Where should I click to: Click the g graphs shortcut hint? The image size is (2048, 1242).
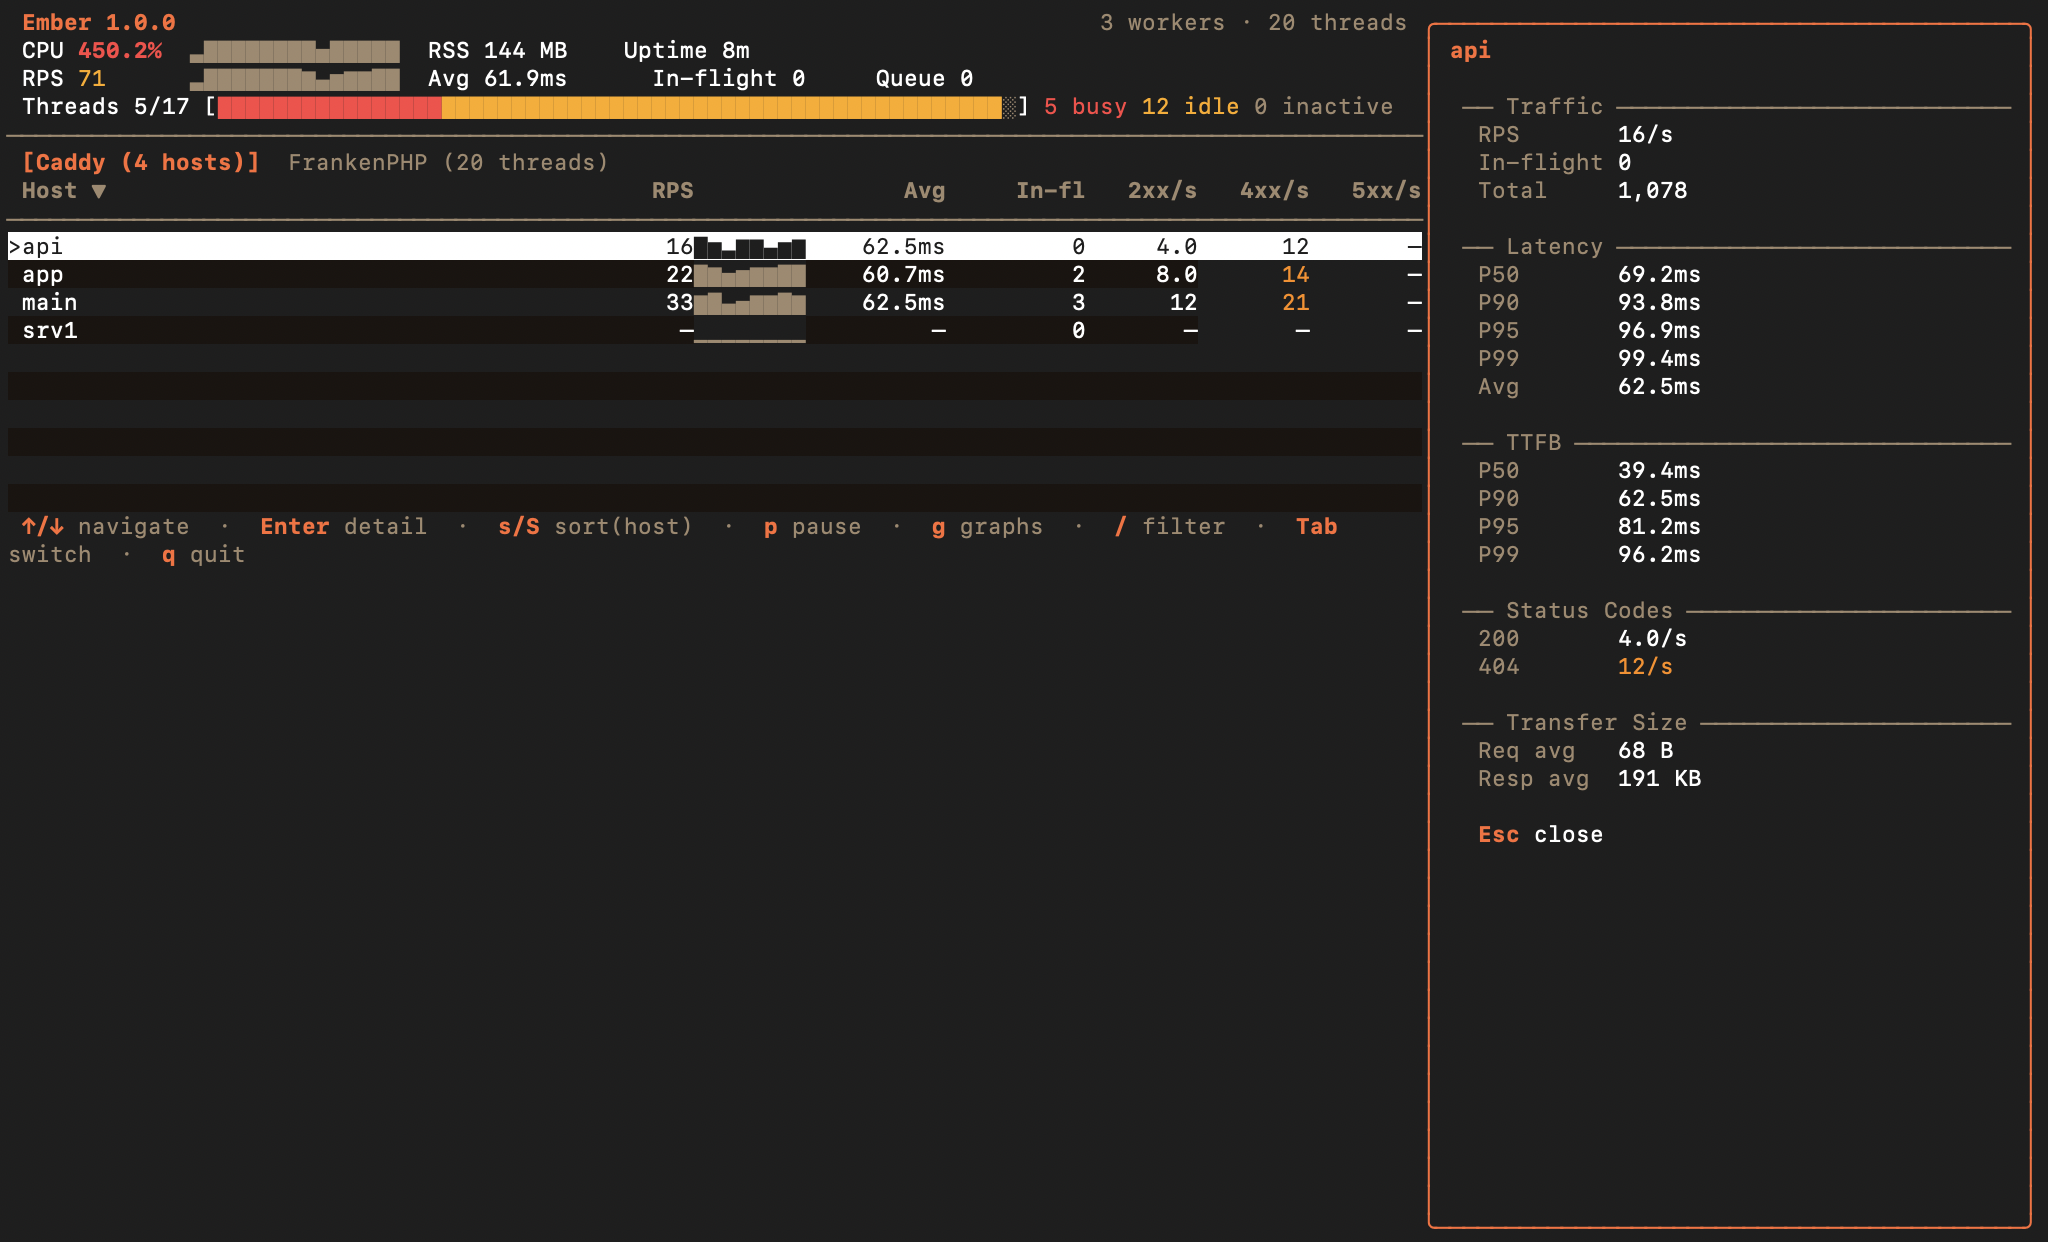(x=987, y=526)
